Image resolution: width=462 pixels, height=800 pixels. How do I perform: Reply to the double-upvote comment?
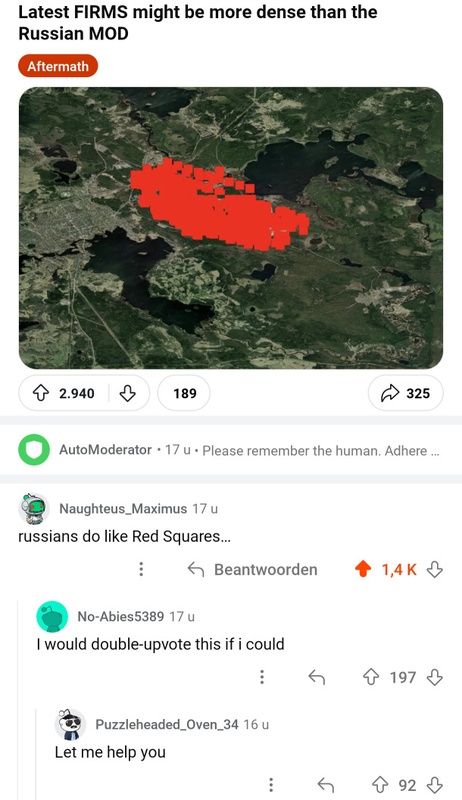317,677
